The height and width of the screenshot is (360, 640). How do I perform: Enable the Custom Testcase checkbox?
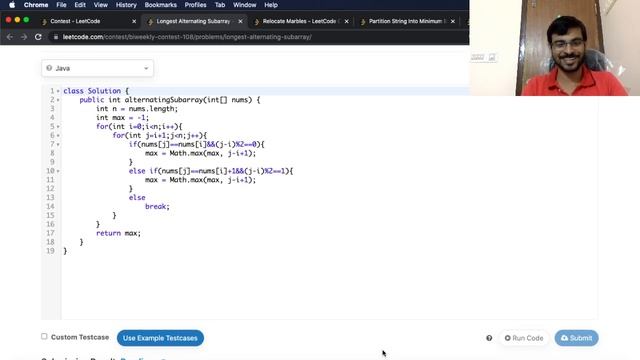point(44,336)
